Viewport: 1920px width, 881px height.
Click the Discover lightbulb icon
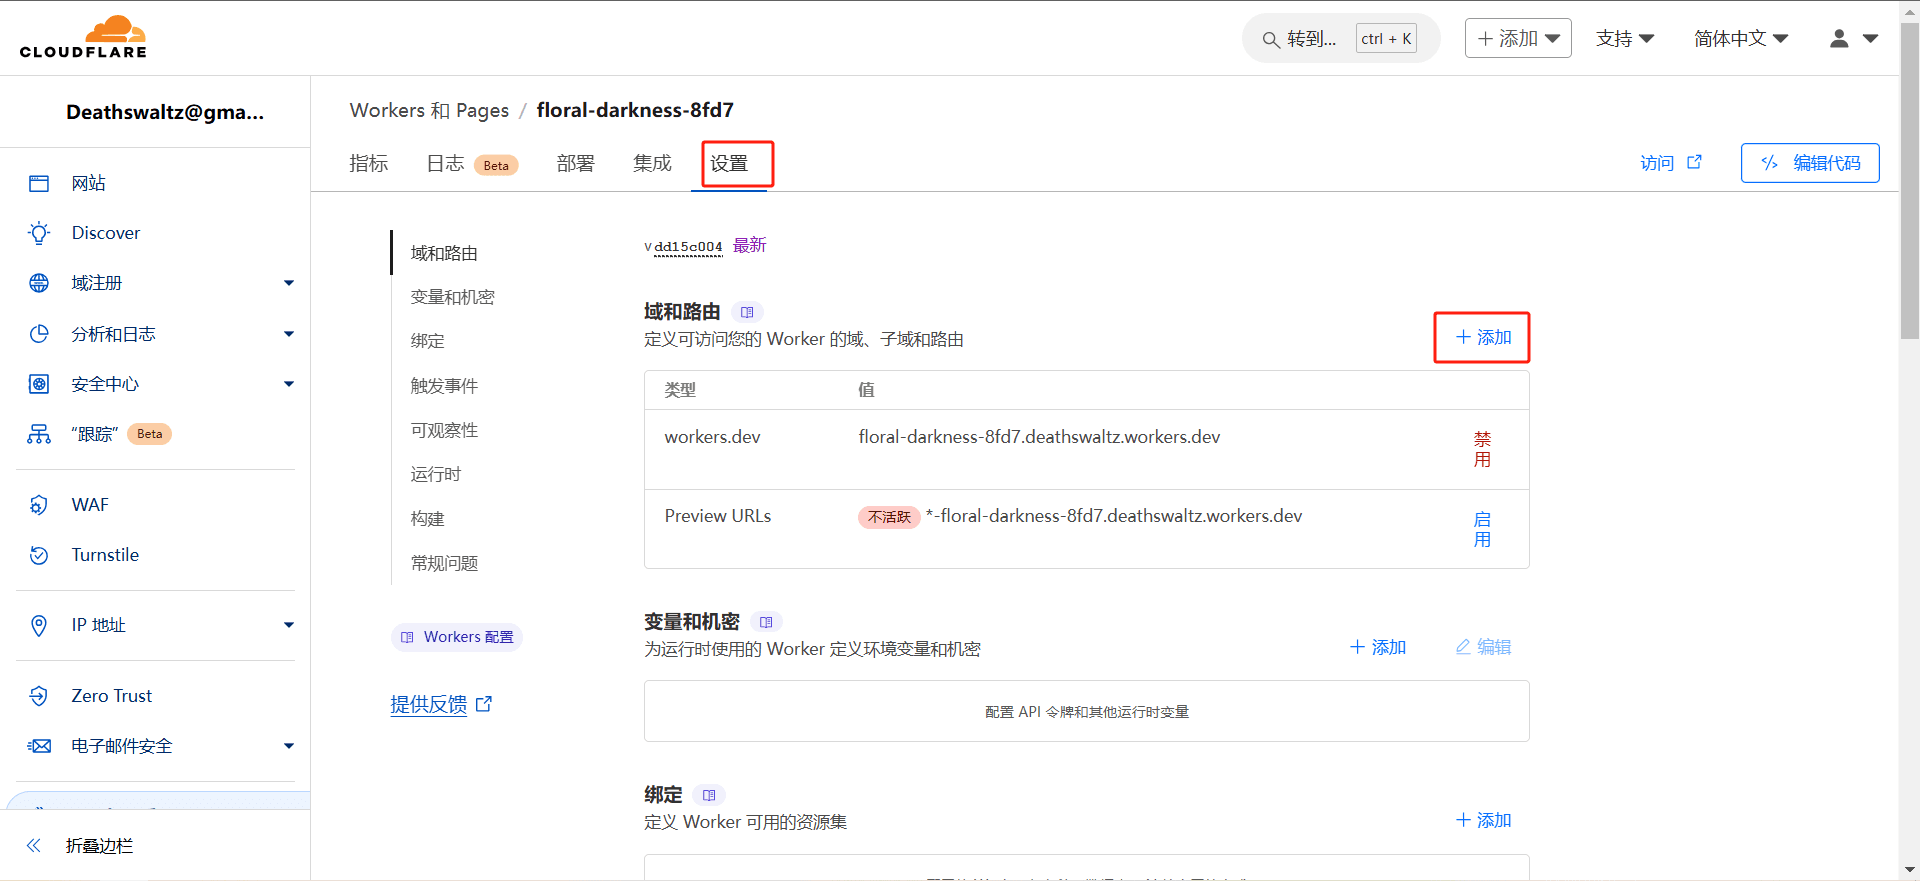click(39, 233)
